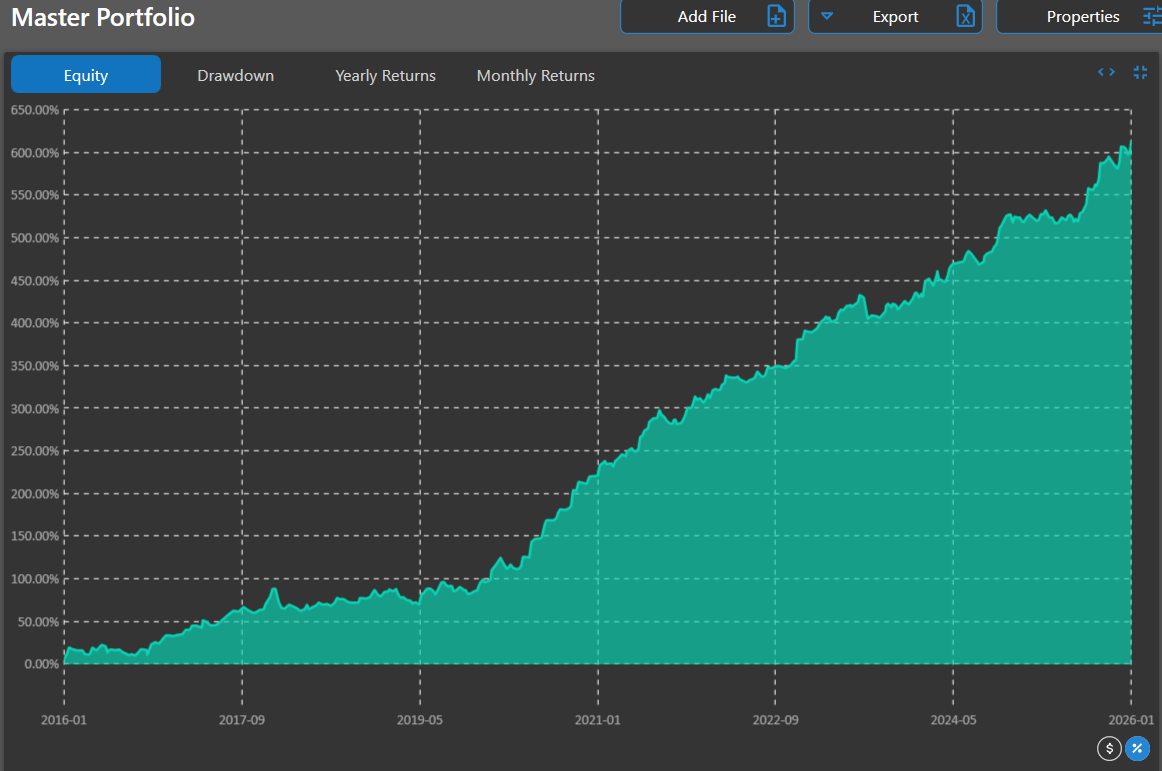Switch chart to percent values

(1138, 749)
